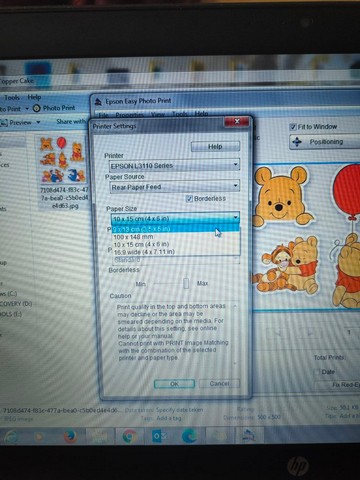The height and width of the screenshot is (480, 360).
Task: Open Microsoft Edge taskbar icon
Action: (189, 436)
